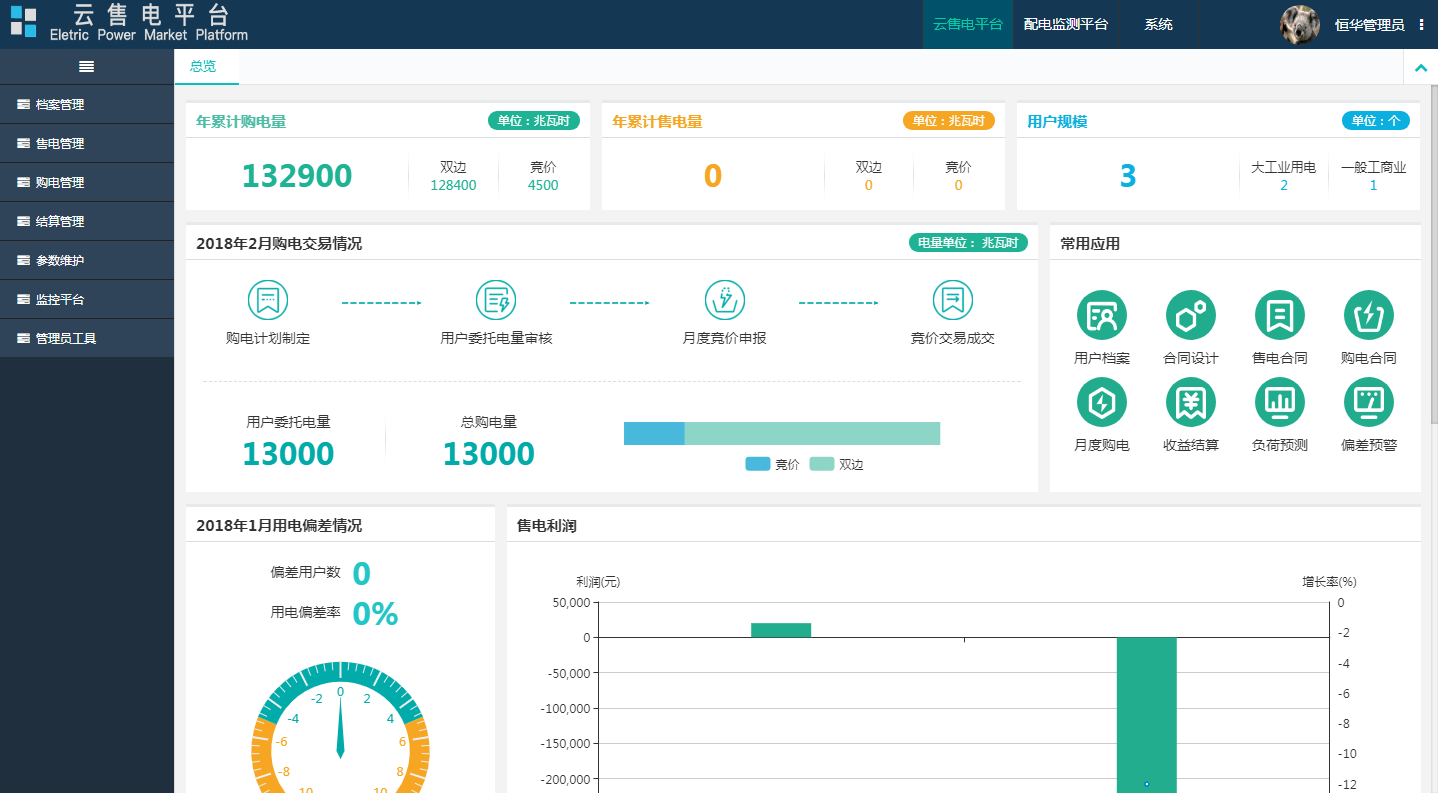Collapse the tab bar using the chevron
The image size is (1438, 793).
tap(1420, 68)
